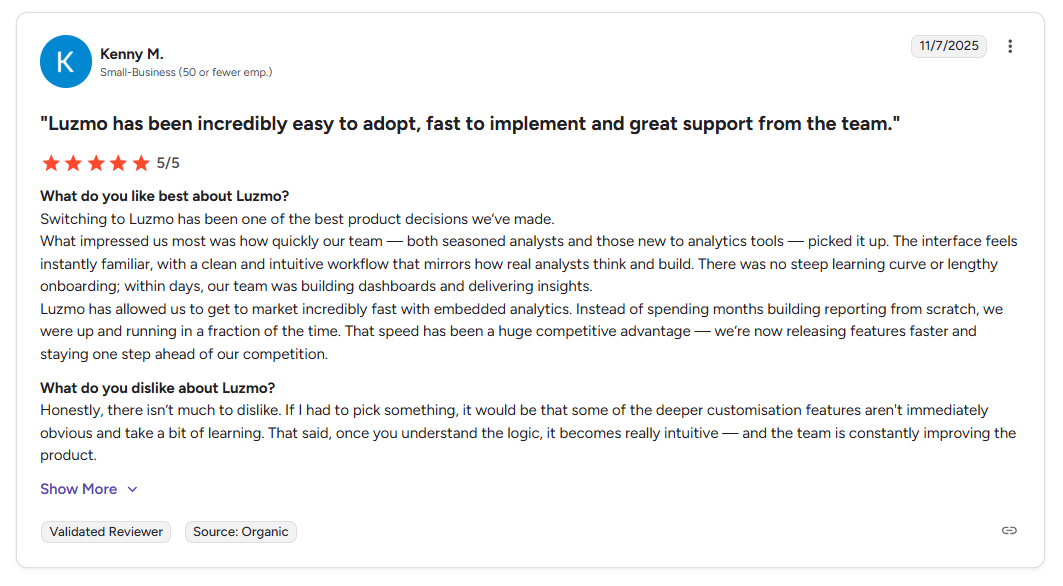
Task: Select the Source: Organic badge
Action: point(240,531)
